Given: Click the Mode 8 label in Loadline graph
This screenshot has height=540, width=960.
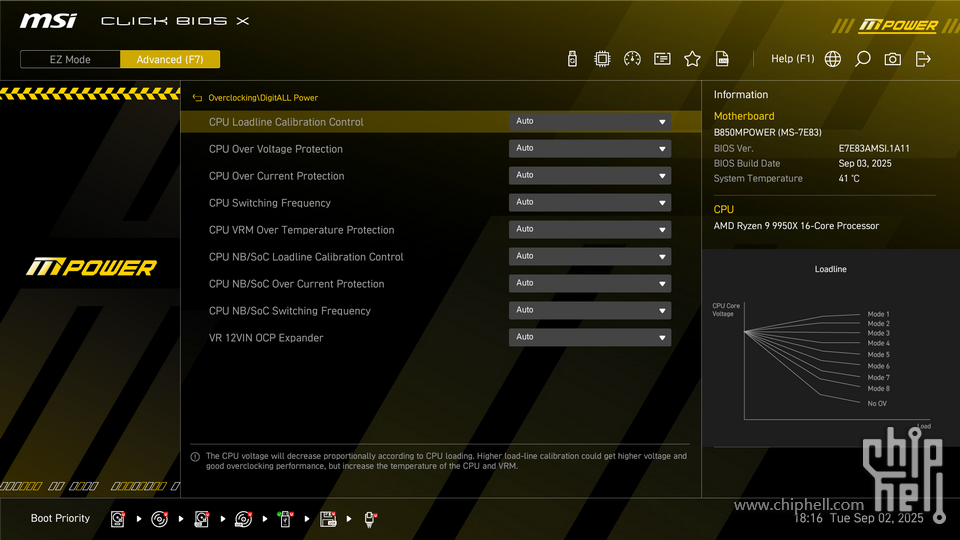Looking at the screenshot, I should (x=878, y=389).
